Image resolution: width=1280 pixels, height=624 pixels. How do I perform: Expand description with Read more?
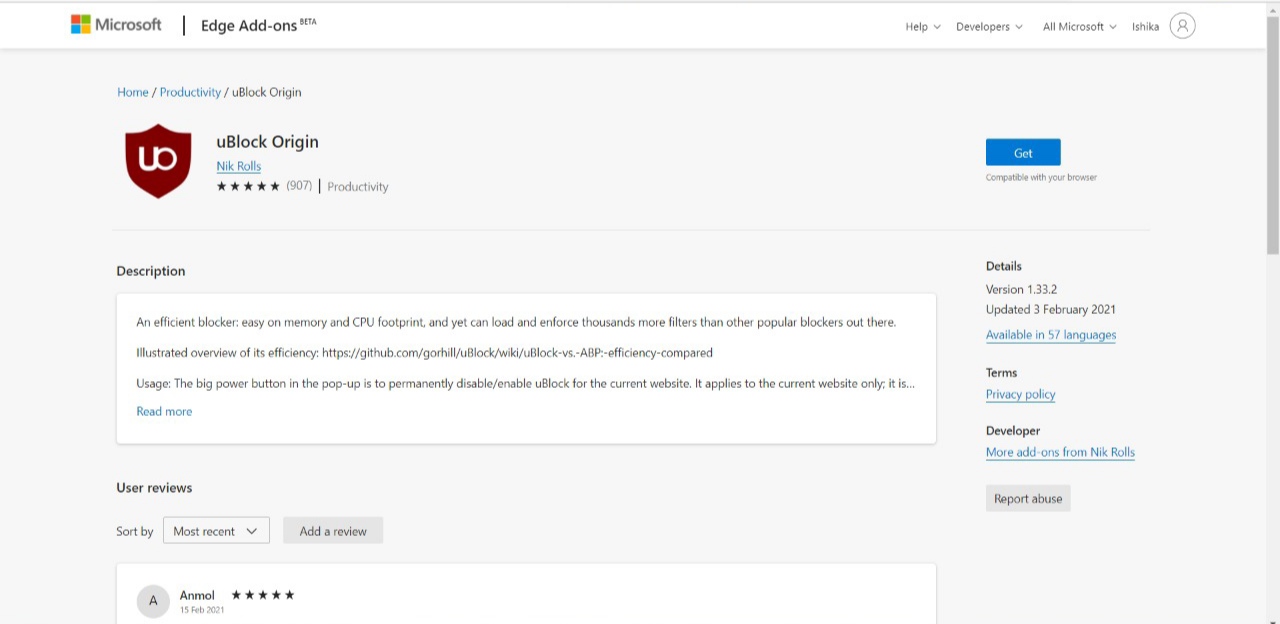click(x=164, y=411)
